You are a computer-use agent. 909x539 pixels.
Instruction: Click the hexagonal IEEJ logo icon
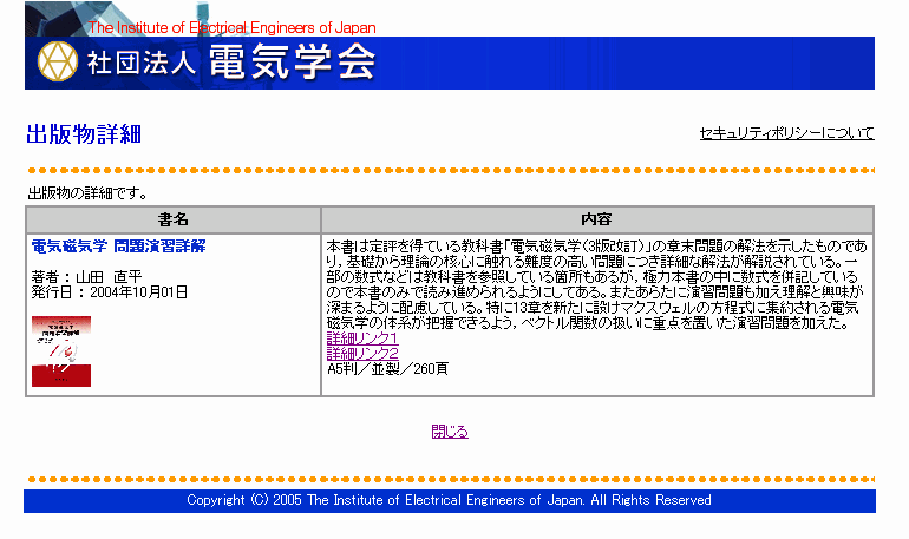[x=58, y=62]
